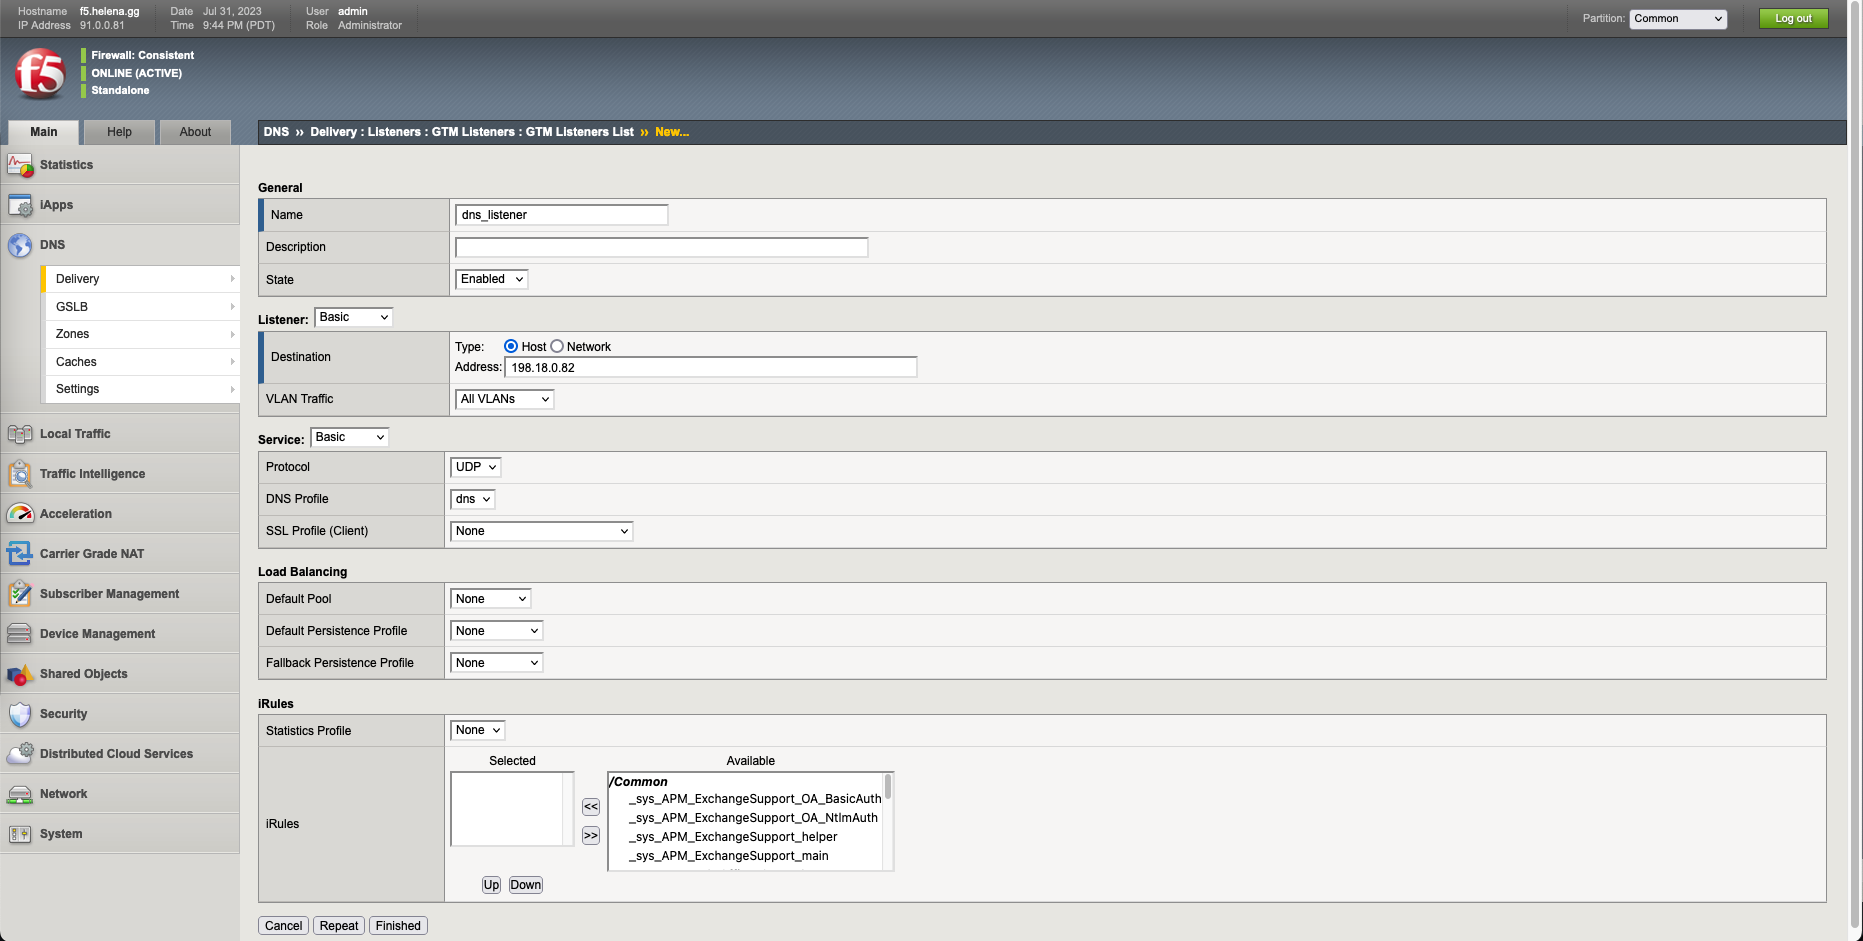1863x941 pixels.
Task: Click the F5 logo
Action: point(40,74)
